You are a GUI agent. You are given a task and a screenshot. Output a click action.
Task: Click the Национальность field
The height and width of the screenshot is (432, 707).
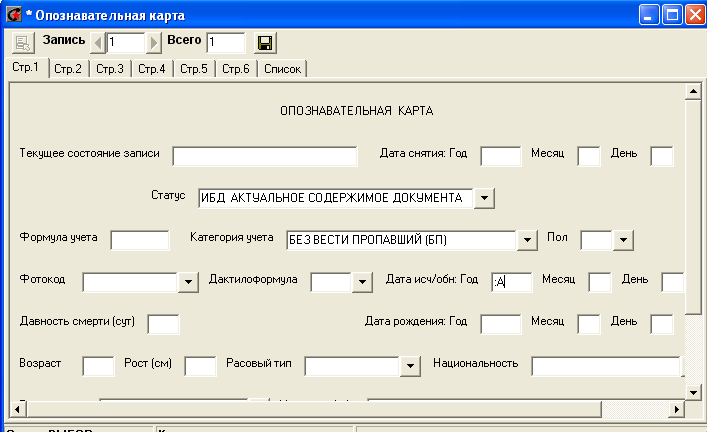tap(607, 366)
